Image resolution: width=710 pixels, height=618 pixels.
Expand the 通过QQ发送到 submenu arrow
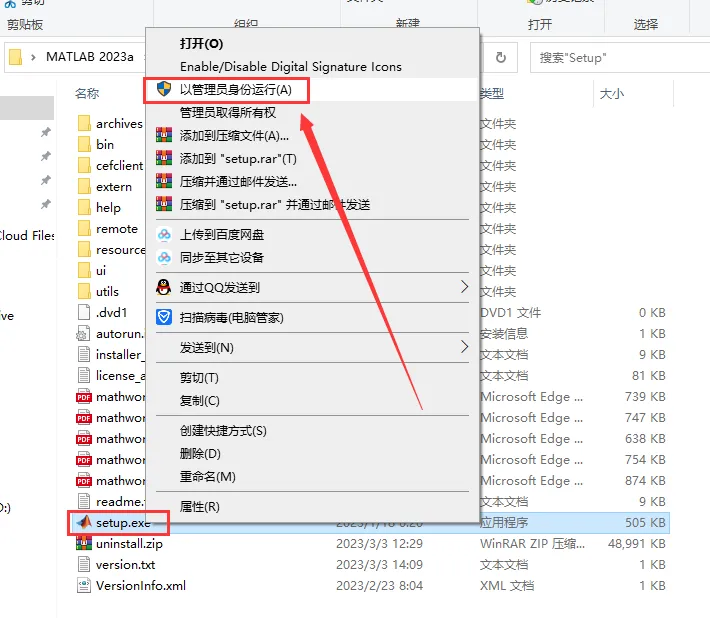(x=464, y=287)
